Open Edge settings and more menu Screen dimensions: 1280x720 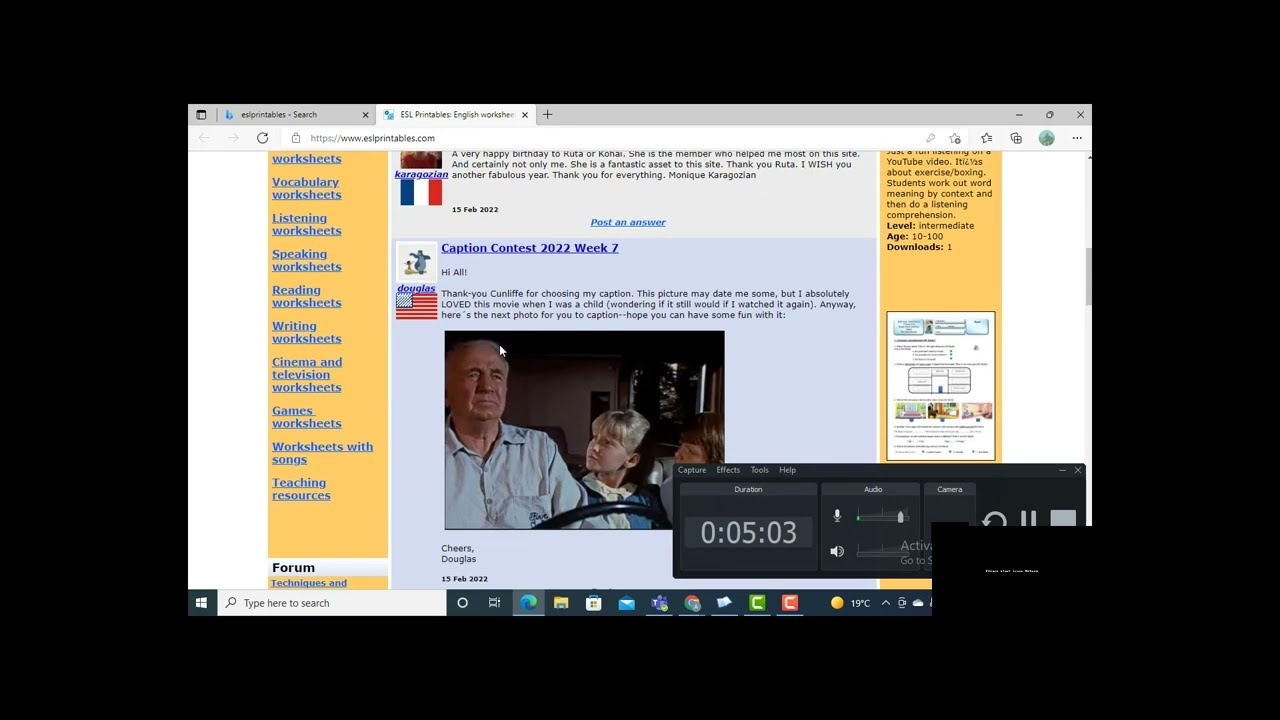[x=1077, y=138]
